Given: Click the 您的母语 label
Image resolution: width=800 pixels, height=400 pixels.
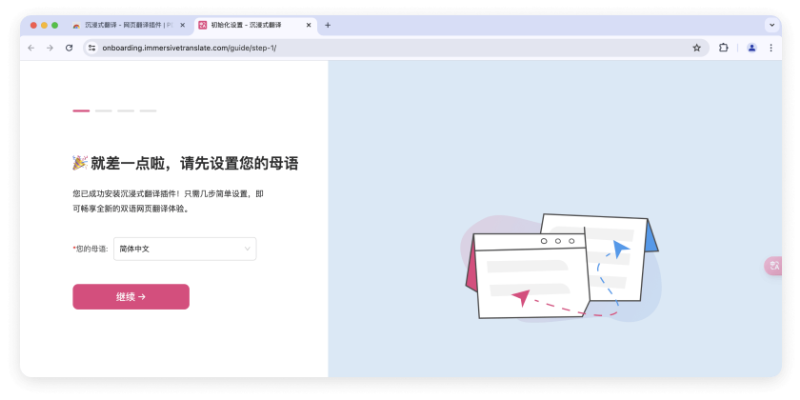Looking at the screenshot, I should (91, 249).
